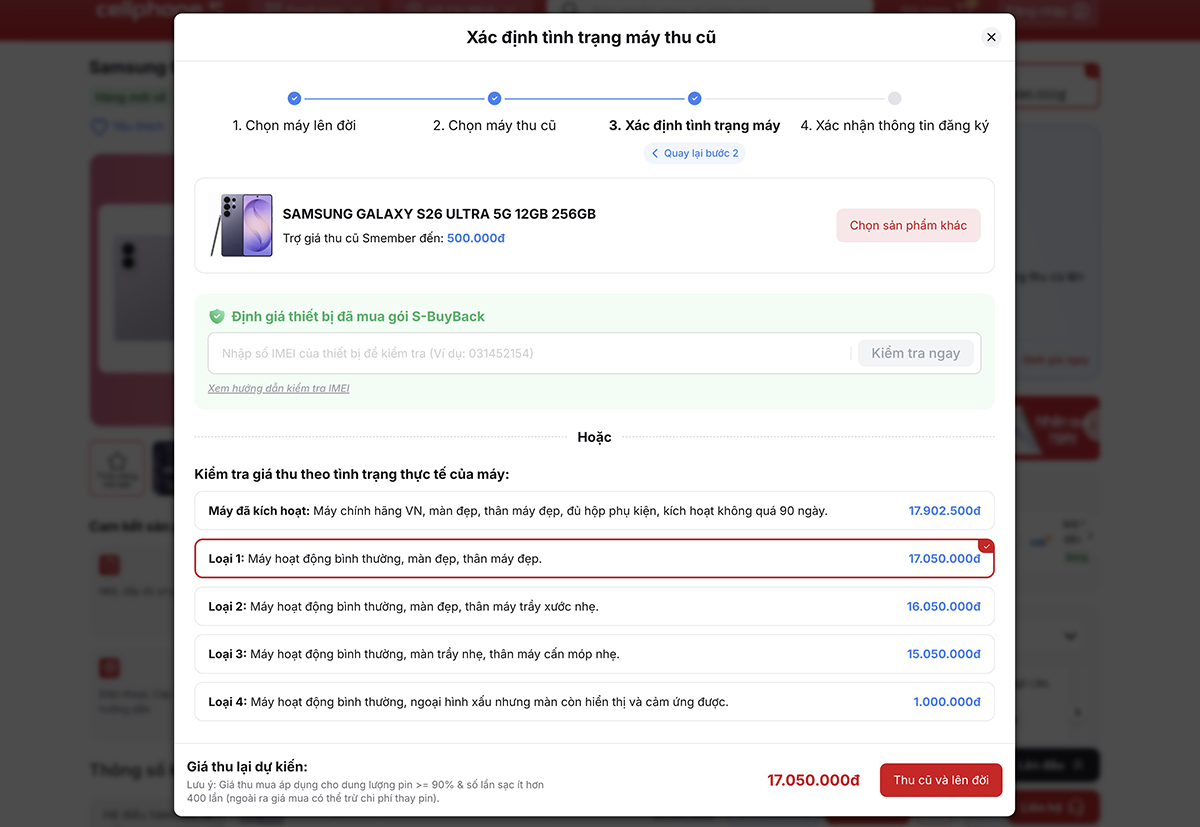Click the red checkmark on Loại 1
1200x827 pixels.
click(x=987, y=546)
